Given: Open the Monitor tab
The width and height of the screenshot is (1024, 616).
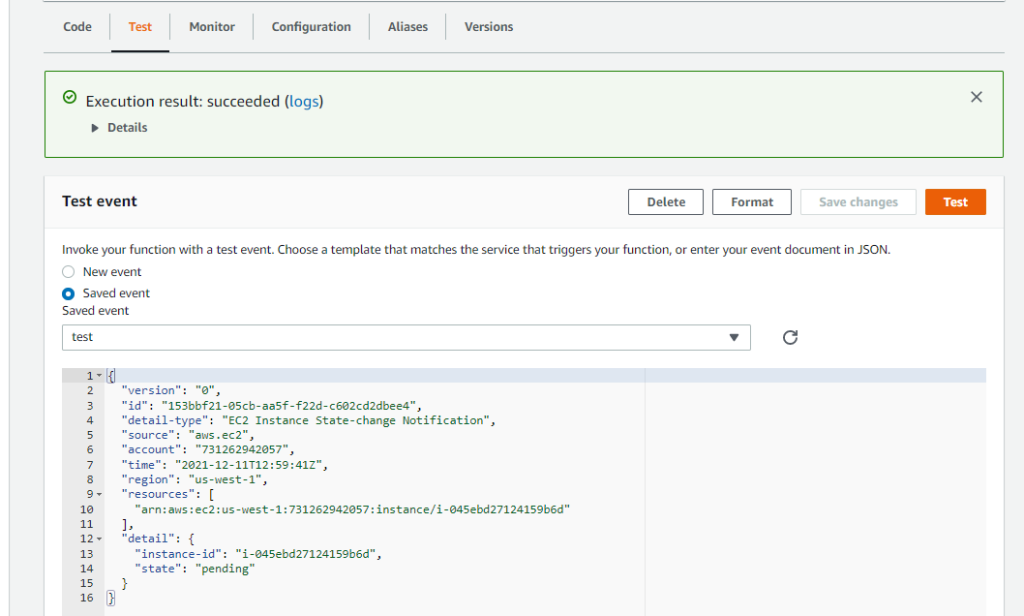Looking at the screenshot, I should [x=211, y=27].
